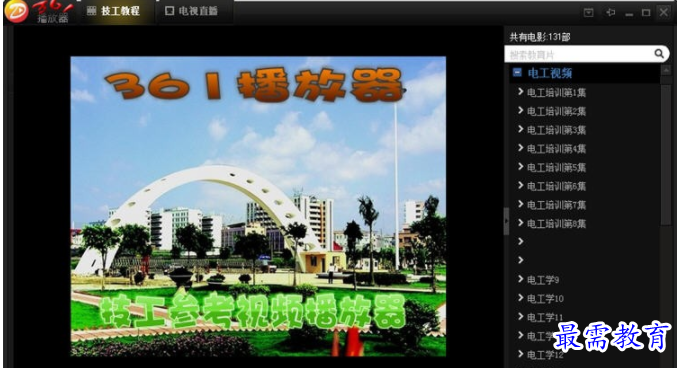This screenshot has width=677, height=368.
Task: Select the 电工视频 category title
Action: pos(550,73)
